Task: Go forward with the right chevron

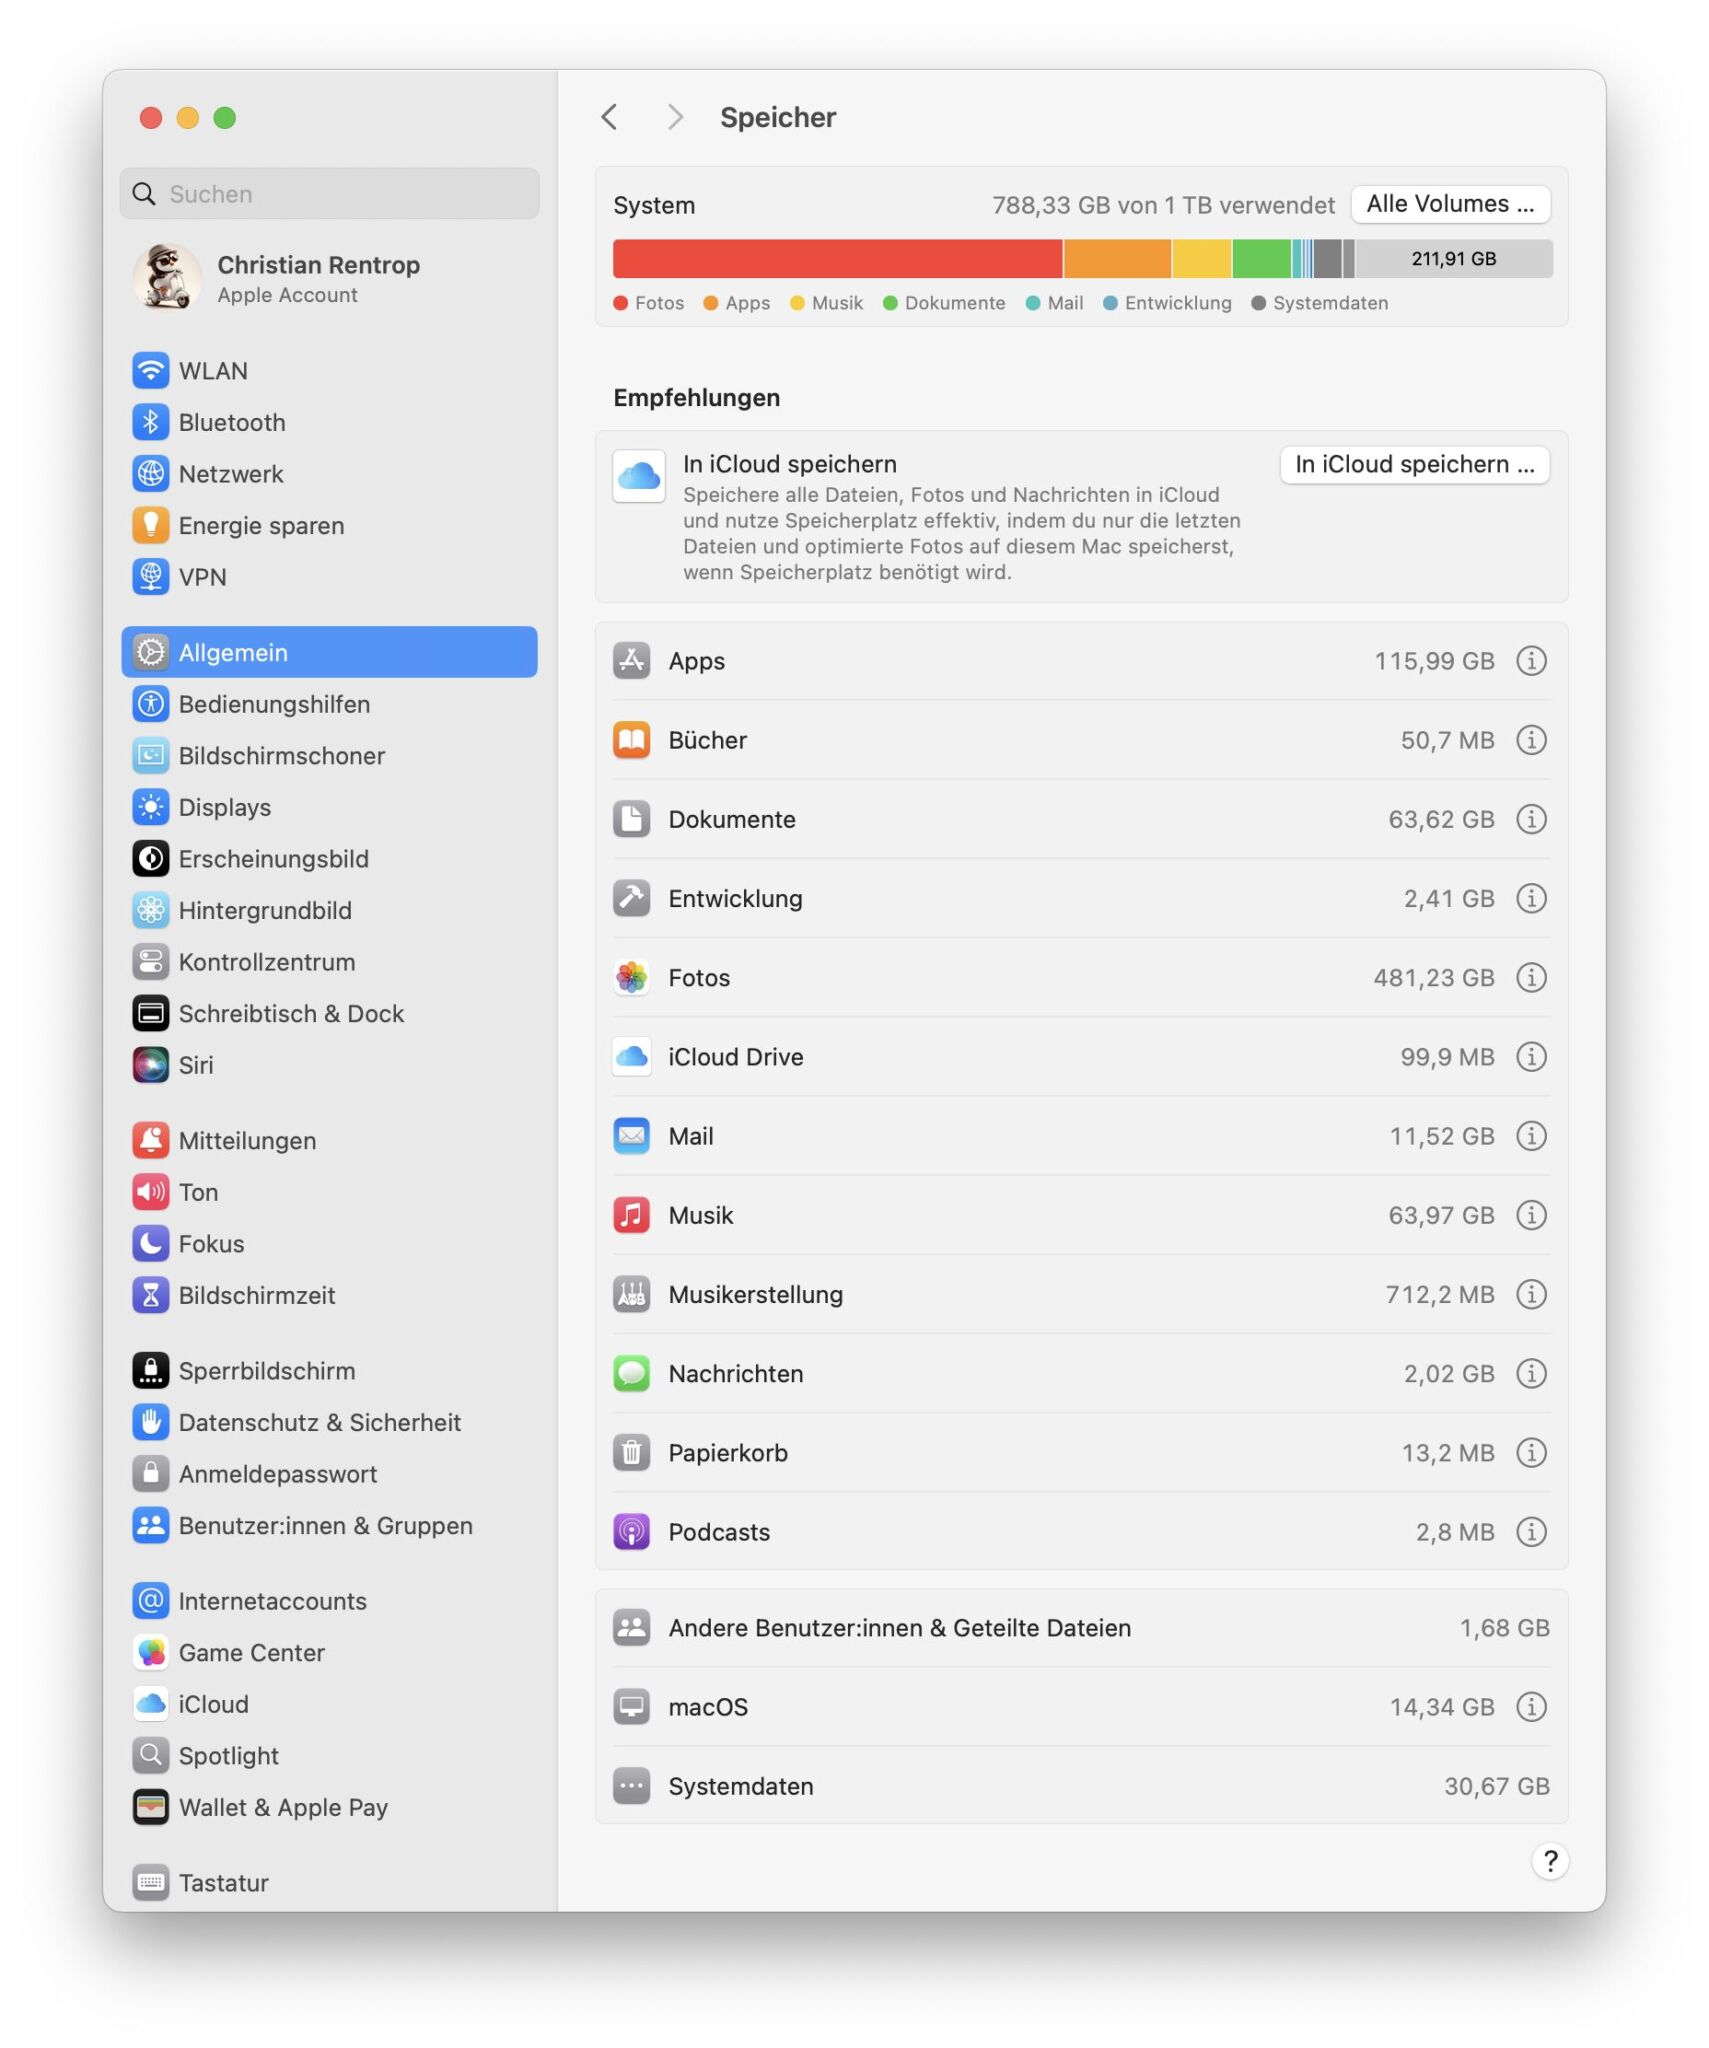Action: pos(676,117)
